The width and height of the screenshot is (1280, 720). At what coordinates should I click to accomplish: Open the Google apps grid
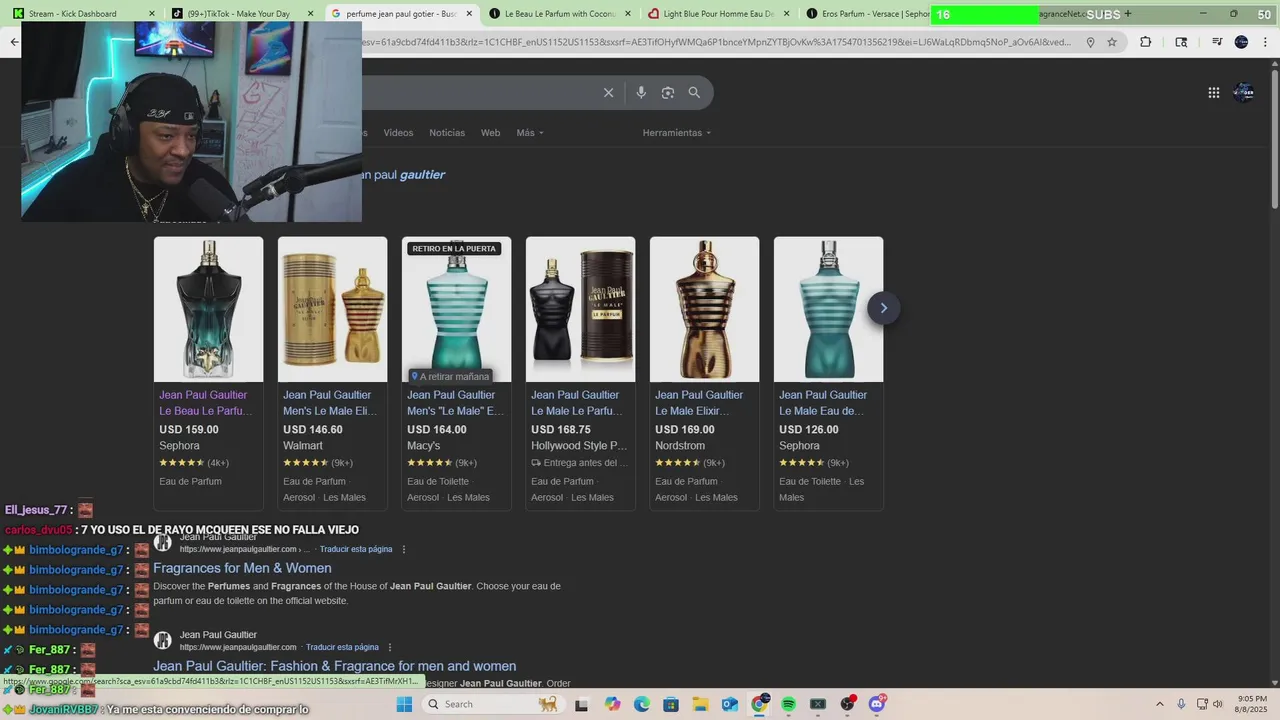click(1213, 93)
